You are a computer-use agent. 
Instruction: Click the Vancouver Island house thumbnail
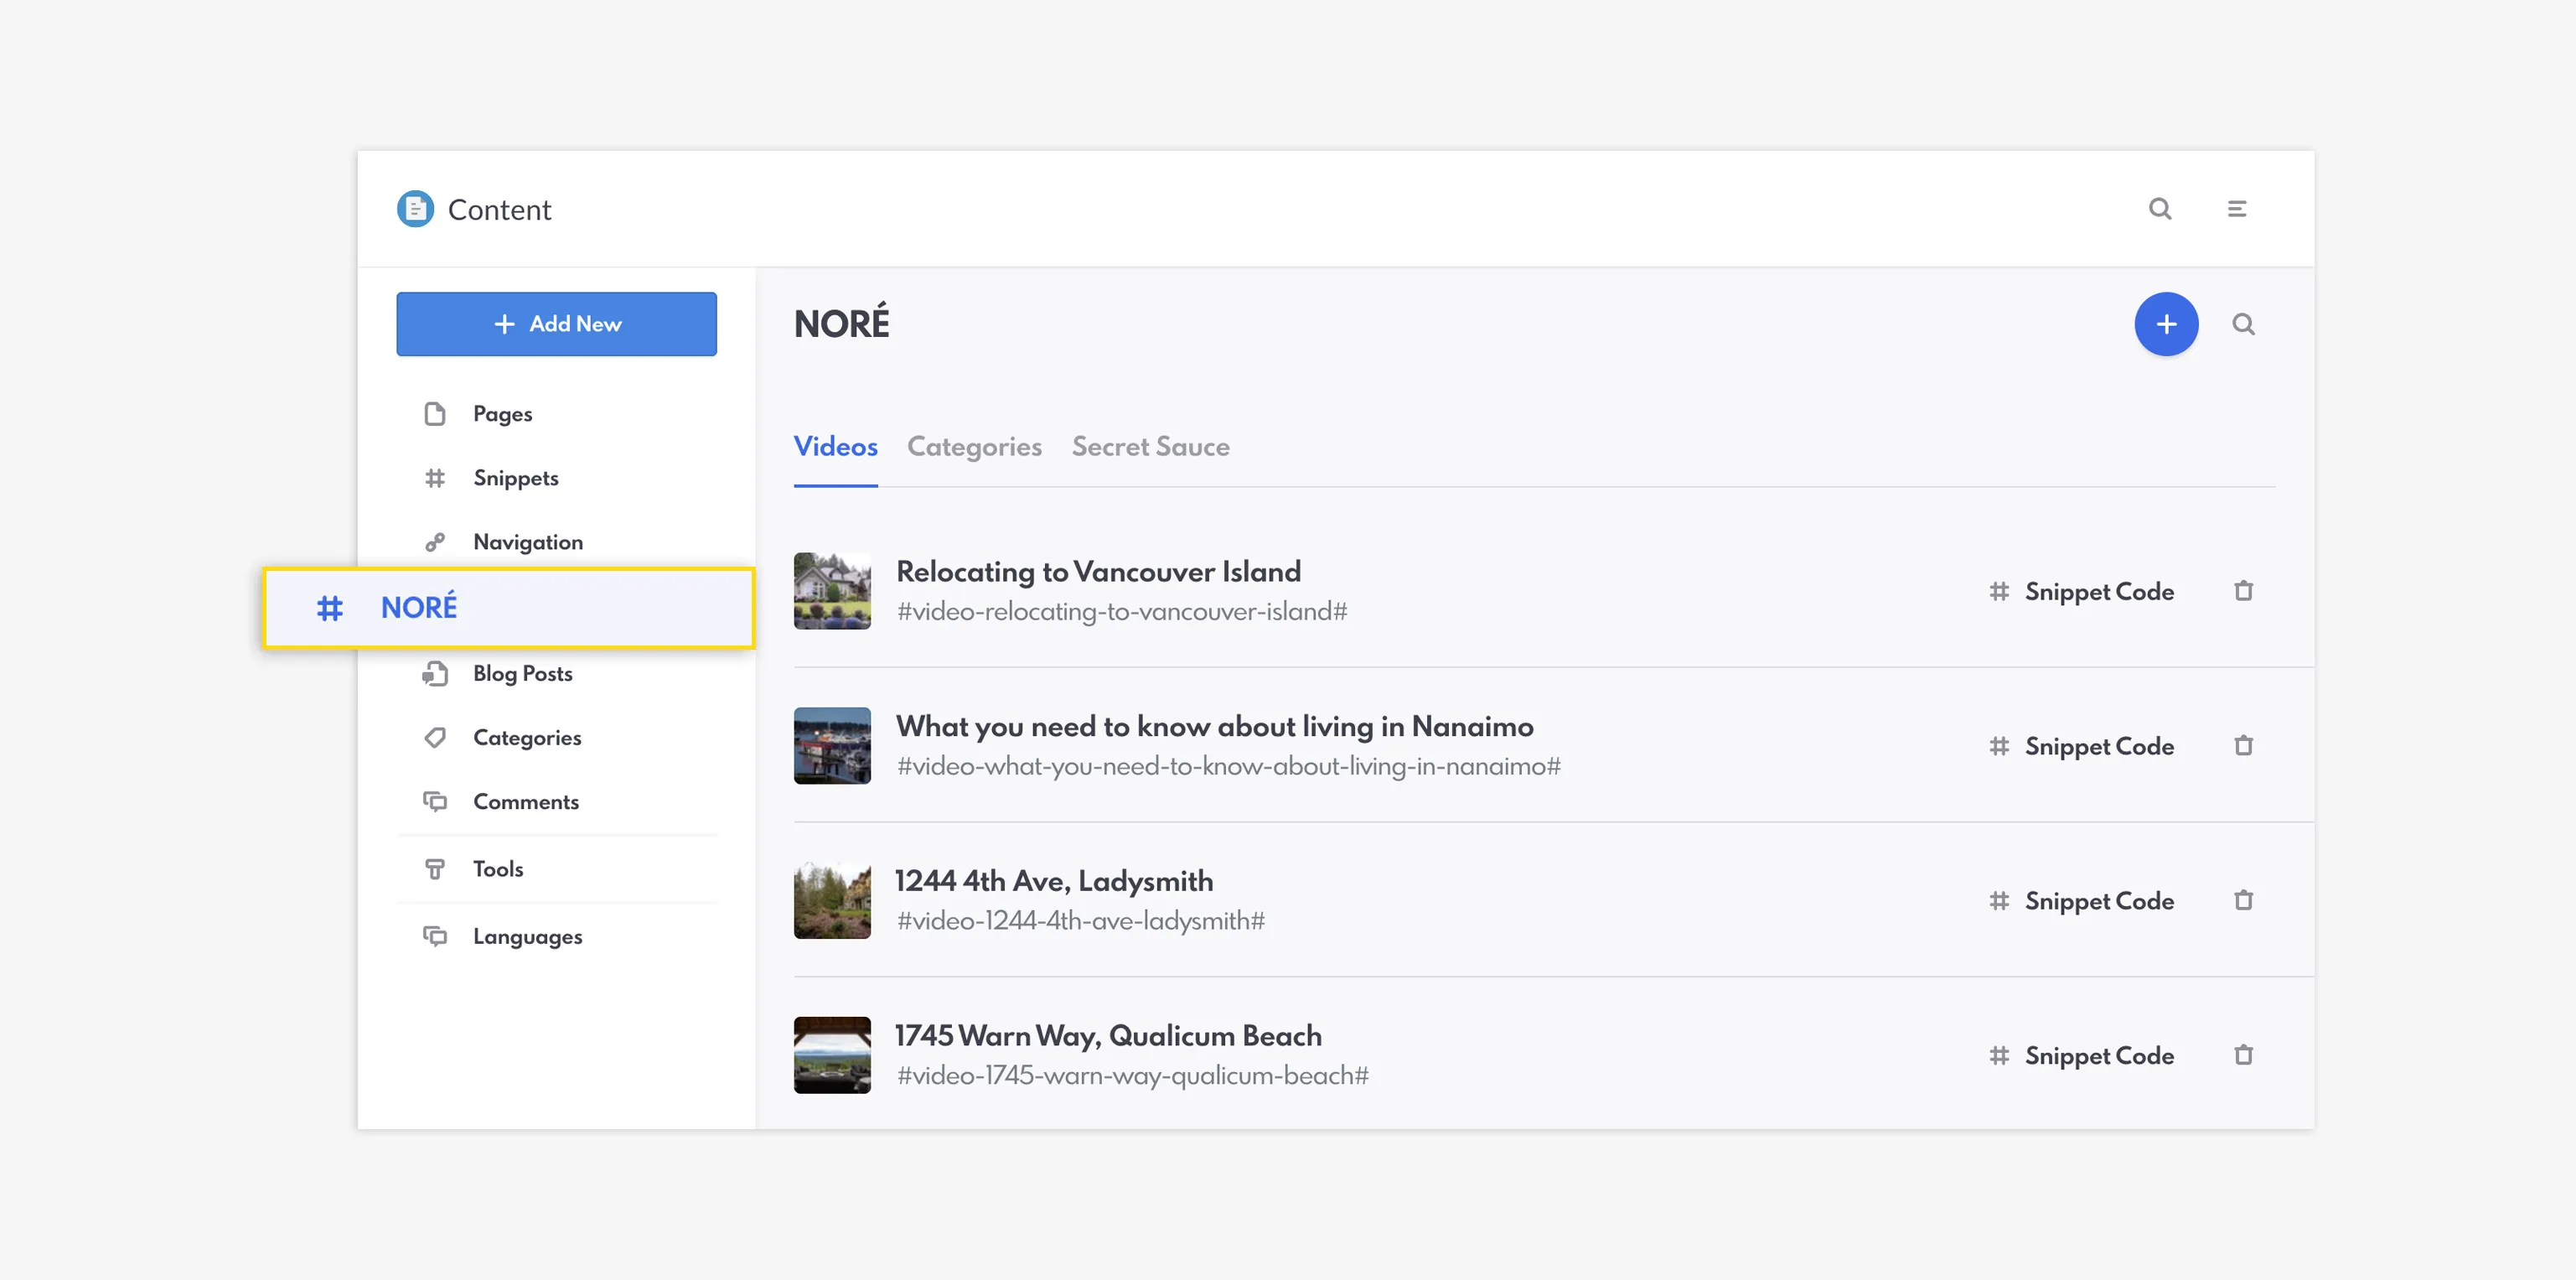pyautogui.click(x=832, y=591)
